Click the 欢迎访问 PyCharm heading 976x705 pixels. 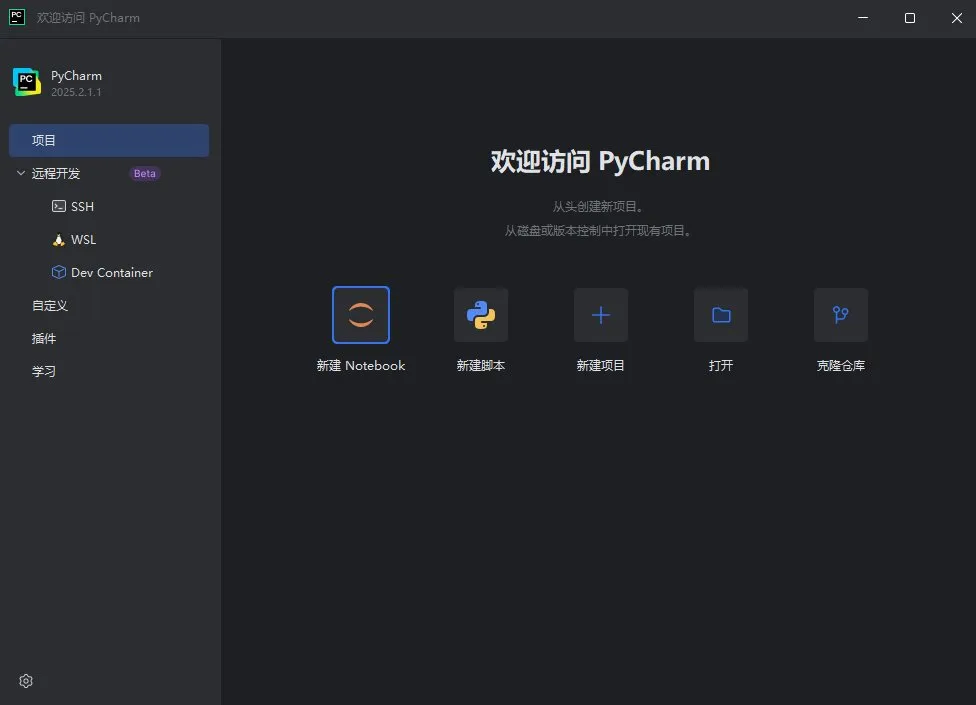point(600,161)
